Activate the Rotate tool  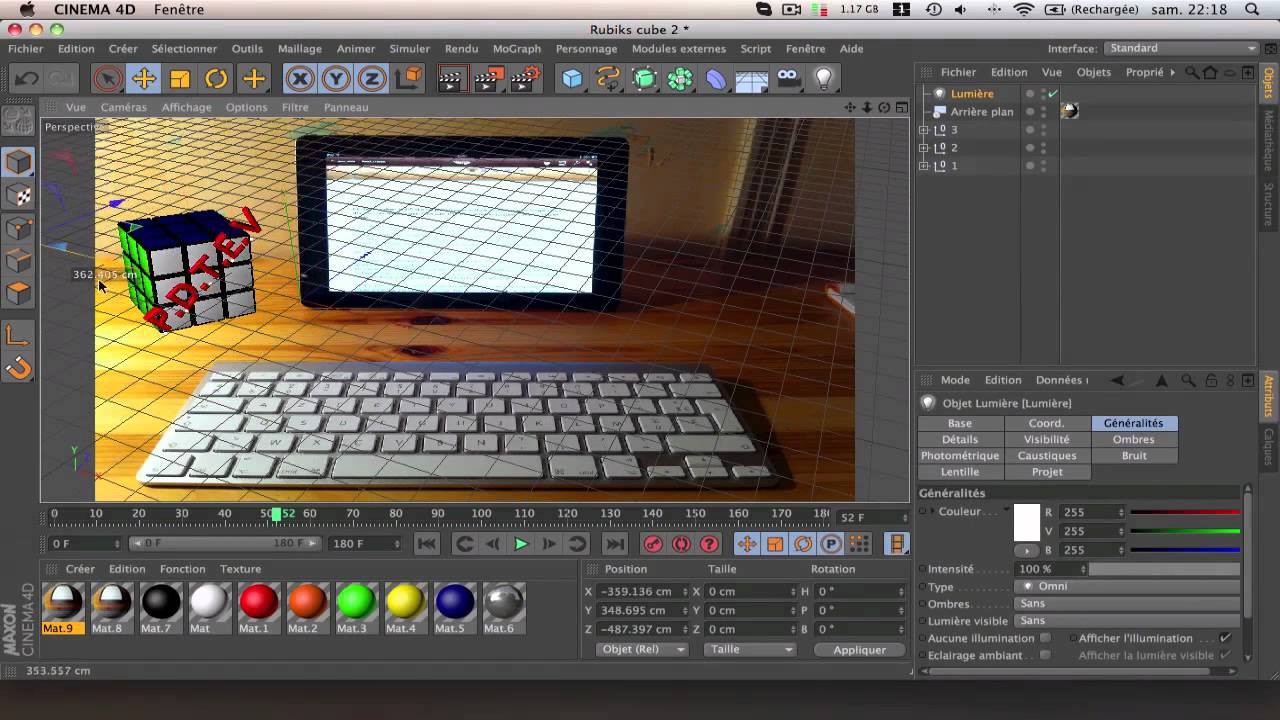[x=216, y=78]
